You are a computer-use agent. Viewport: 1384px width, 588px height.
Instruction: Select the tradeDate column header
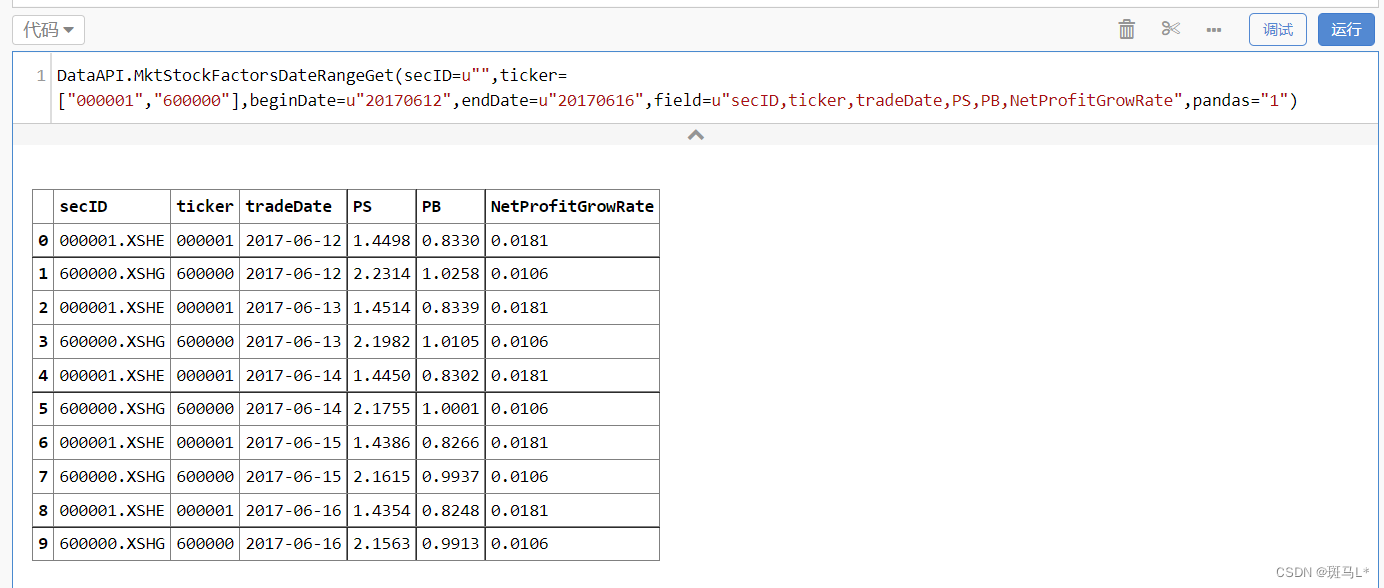point(294,207)
